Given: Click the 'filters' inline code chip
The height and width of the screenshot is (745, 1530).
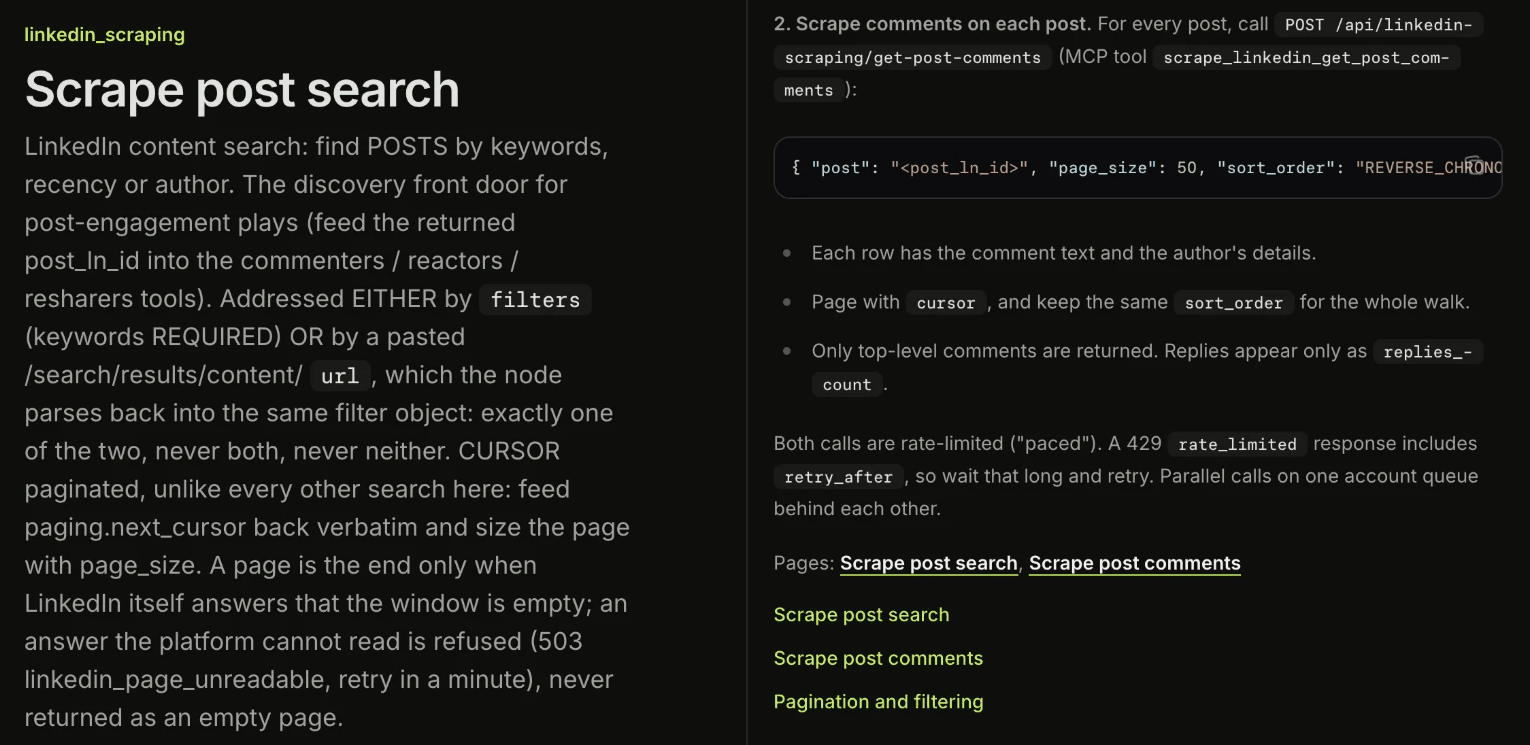Looking at the screenshot, I should (x=535, y=299).
